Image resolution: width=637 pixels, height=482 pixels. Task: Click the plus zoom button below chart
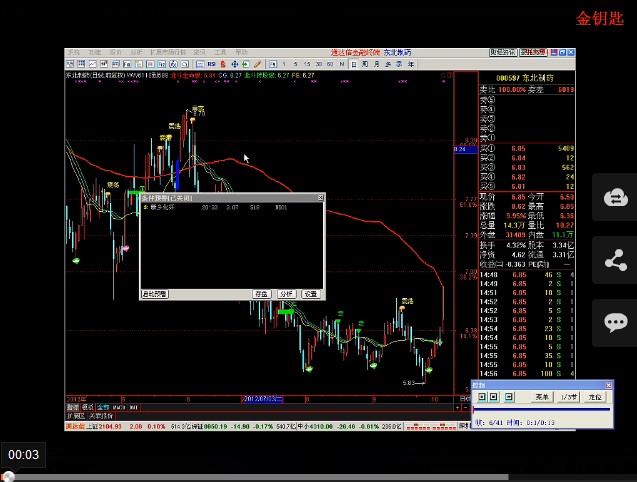click(x=458, y=408)
